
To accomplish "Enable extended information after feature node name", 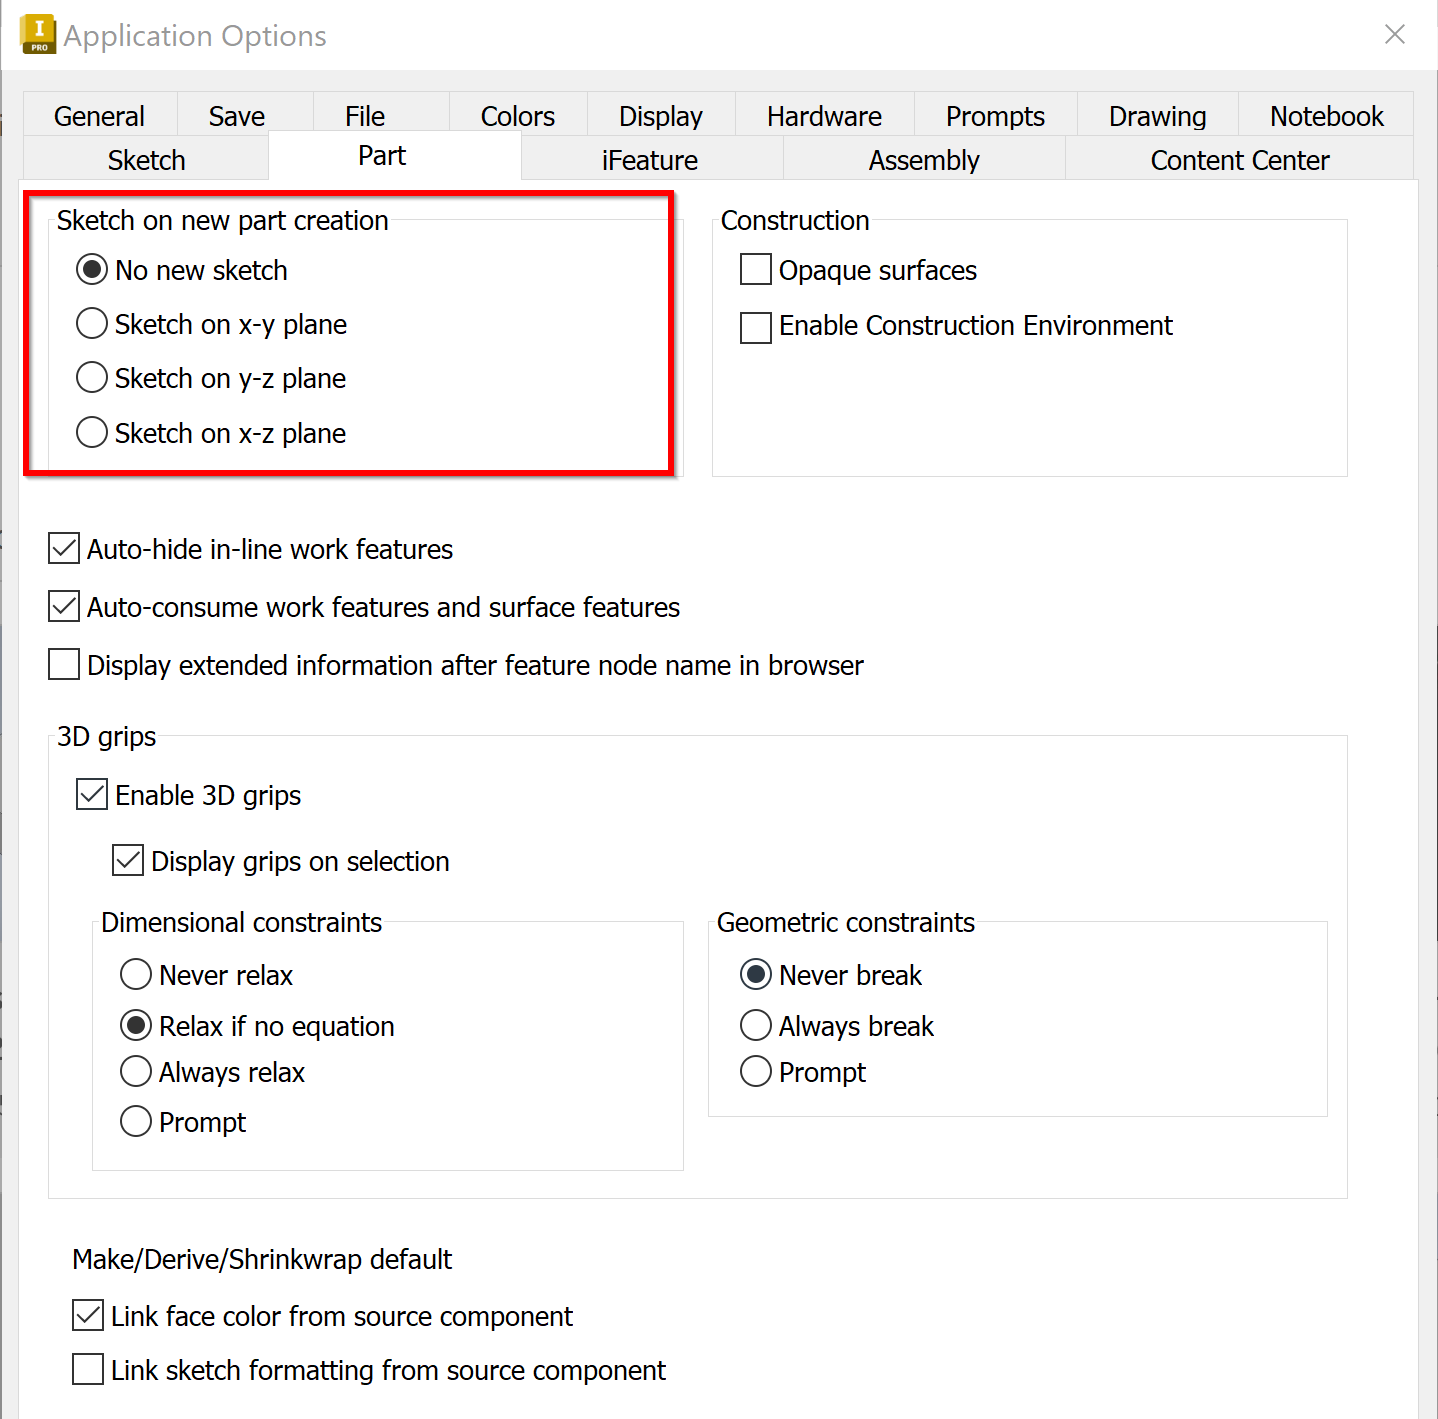I will [63, 664].
